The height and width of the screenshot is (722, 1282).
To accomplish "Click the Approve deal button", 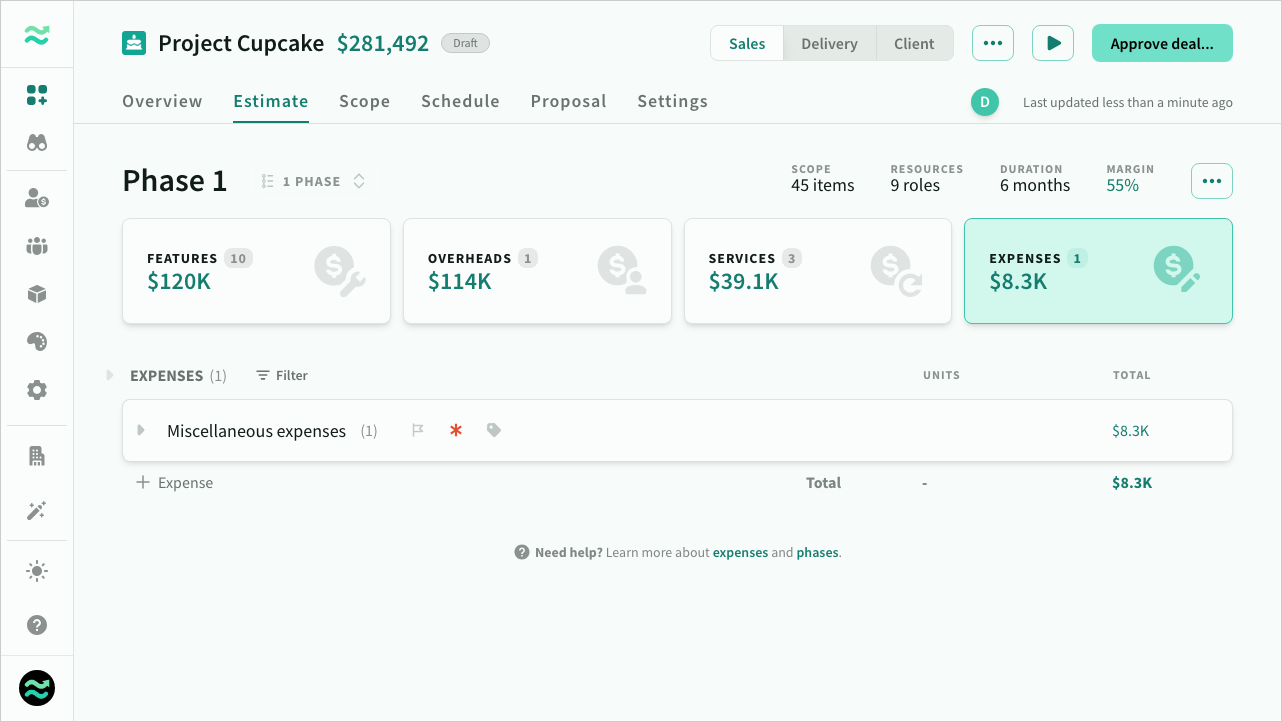I will pyautogui.click(x=1161, y=44).
